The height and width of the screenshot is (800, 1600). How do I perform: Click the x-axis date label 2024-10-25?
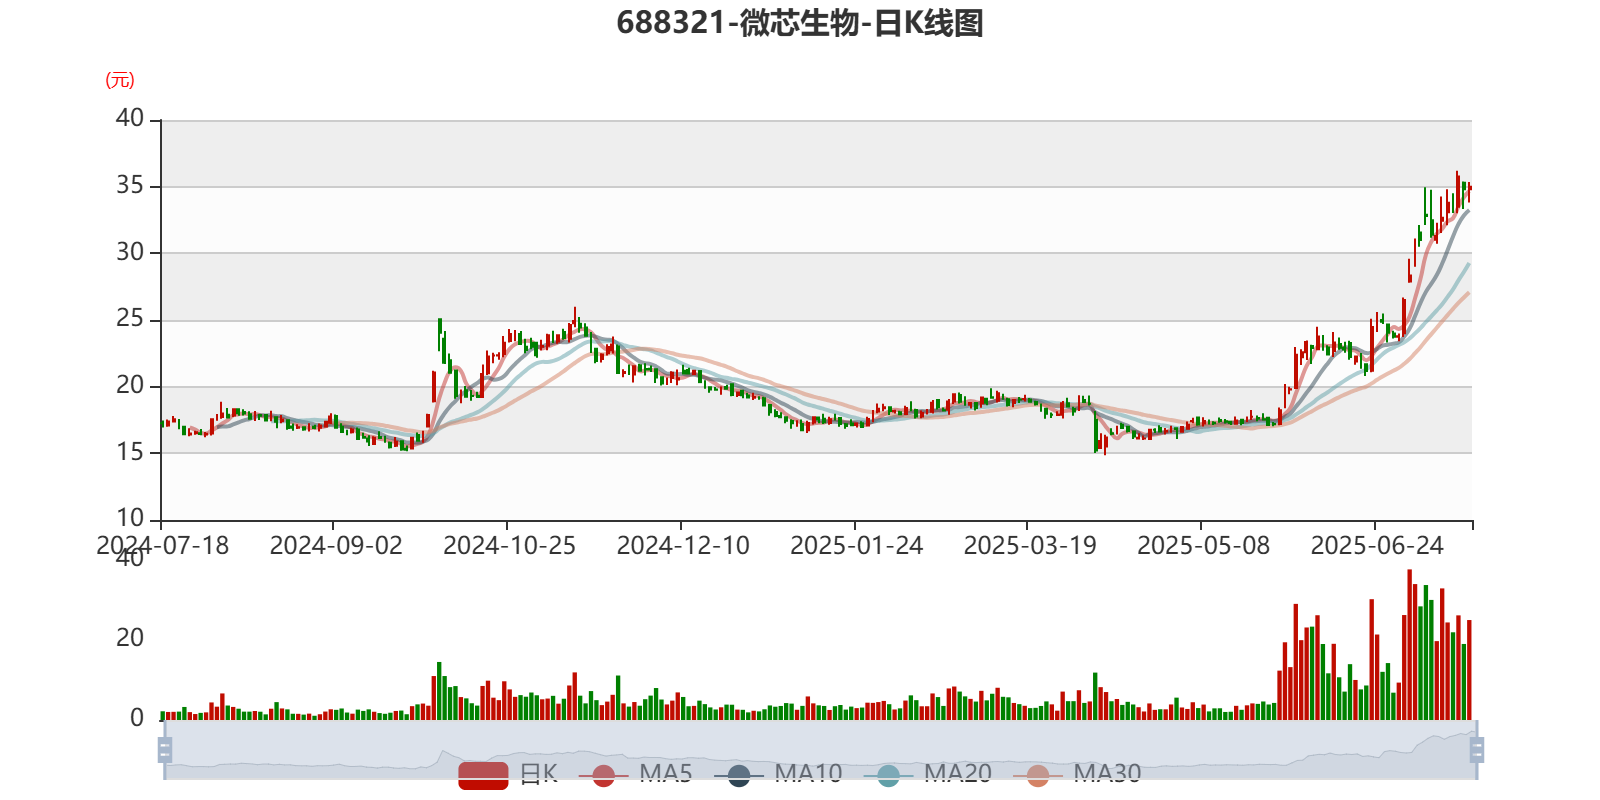[x=510, y=546]
